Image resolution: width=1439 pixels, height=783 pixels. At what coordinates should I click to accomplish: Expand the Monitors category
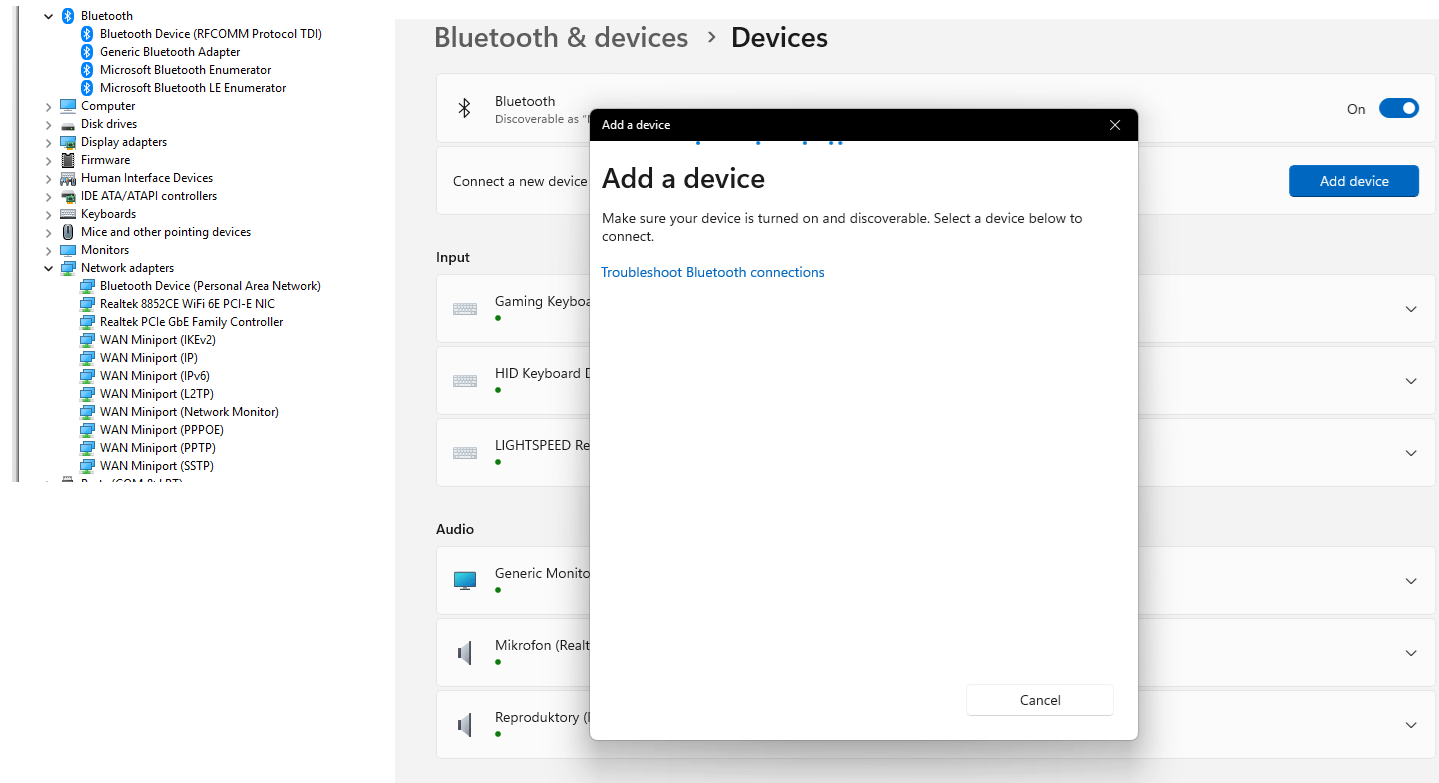[48, 250]
